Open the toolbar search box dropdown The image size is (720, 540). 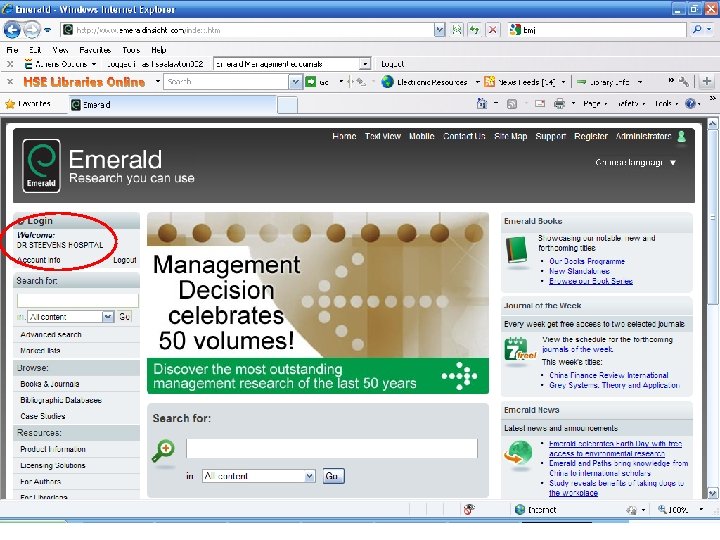pos(295,82)
